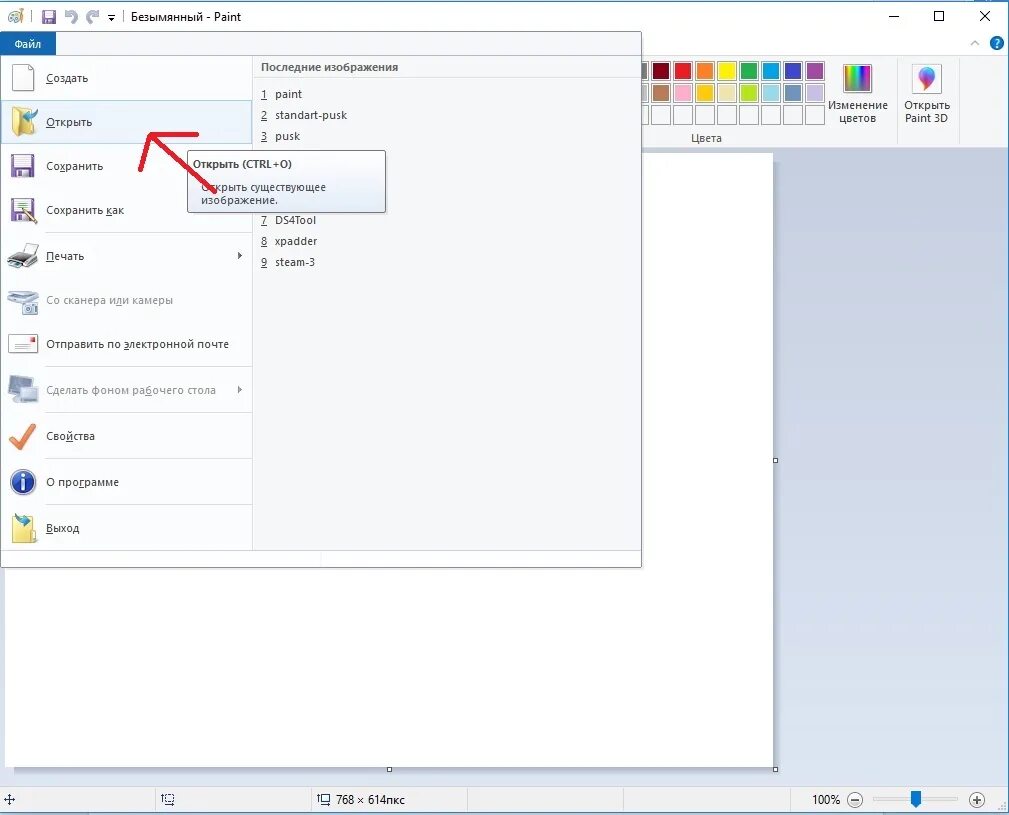This screenshot has height=815, width=1009.
Task: Pick the pink color swatch
Action: click(683, 93)
